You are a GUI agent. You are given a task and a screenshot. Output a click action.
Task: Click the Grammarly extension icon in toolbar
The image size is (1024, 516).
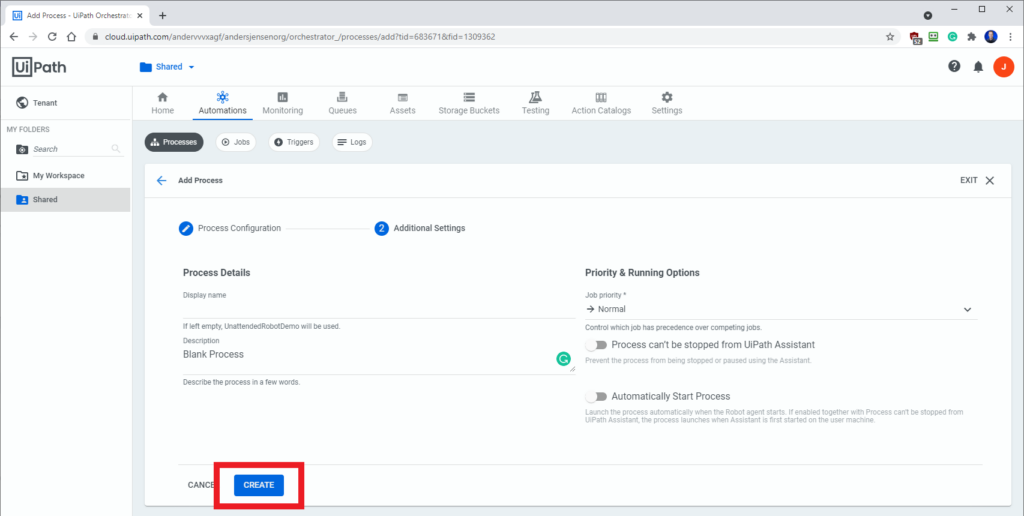coord(952,37)
